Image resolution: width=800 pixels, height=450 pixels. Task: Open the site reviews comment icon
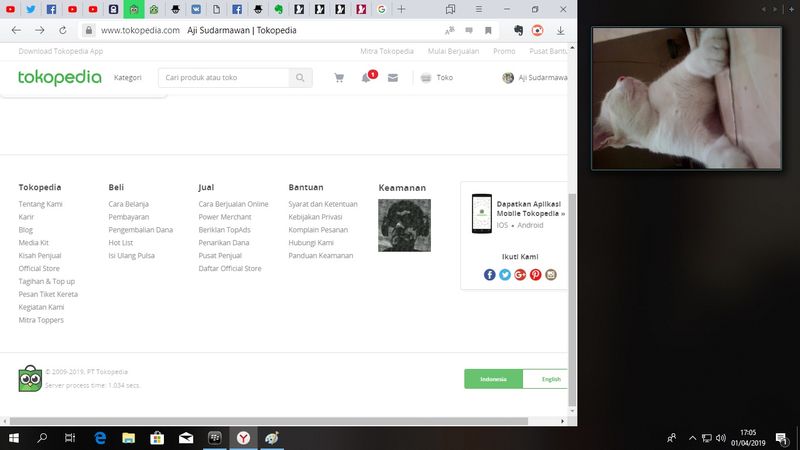coord(469,31)
